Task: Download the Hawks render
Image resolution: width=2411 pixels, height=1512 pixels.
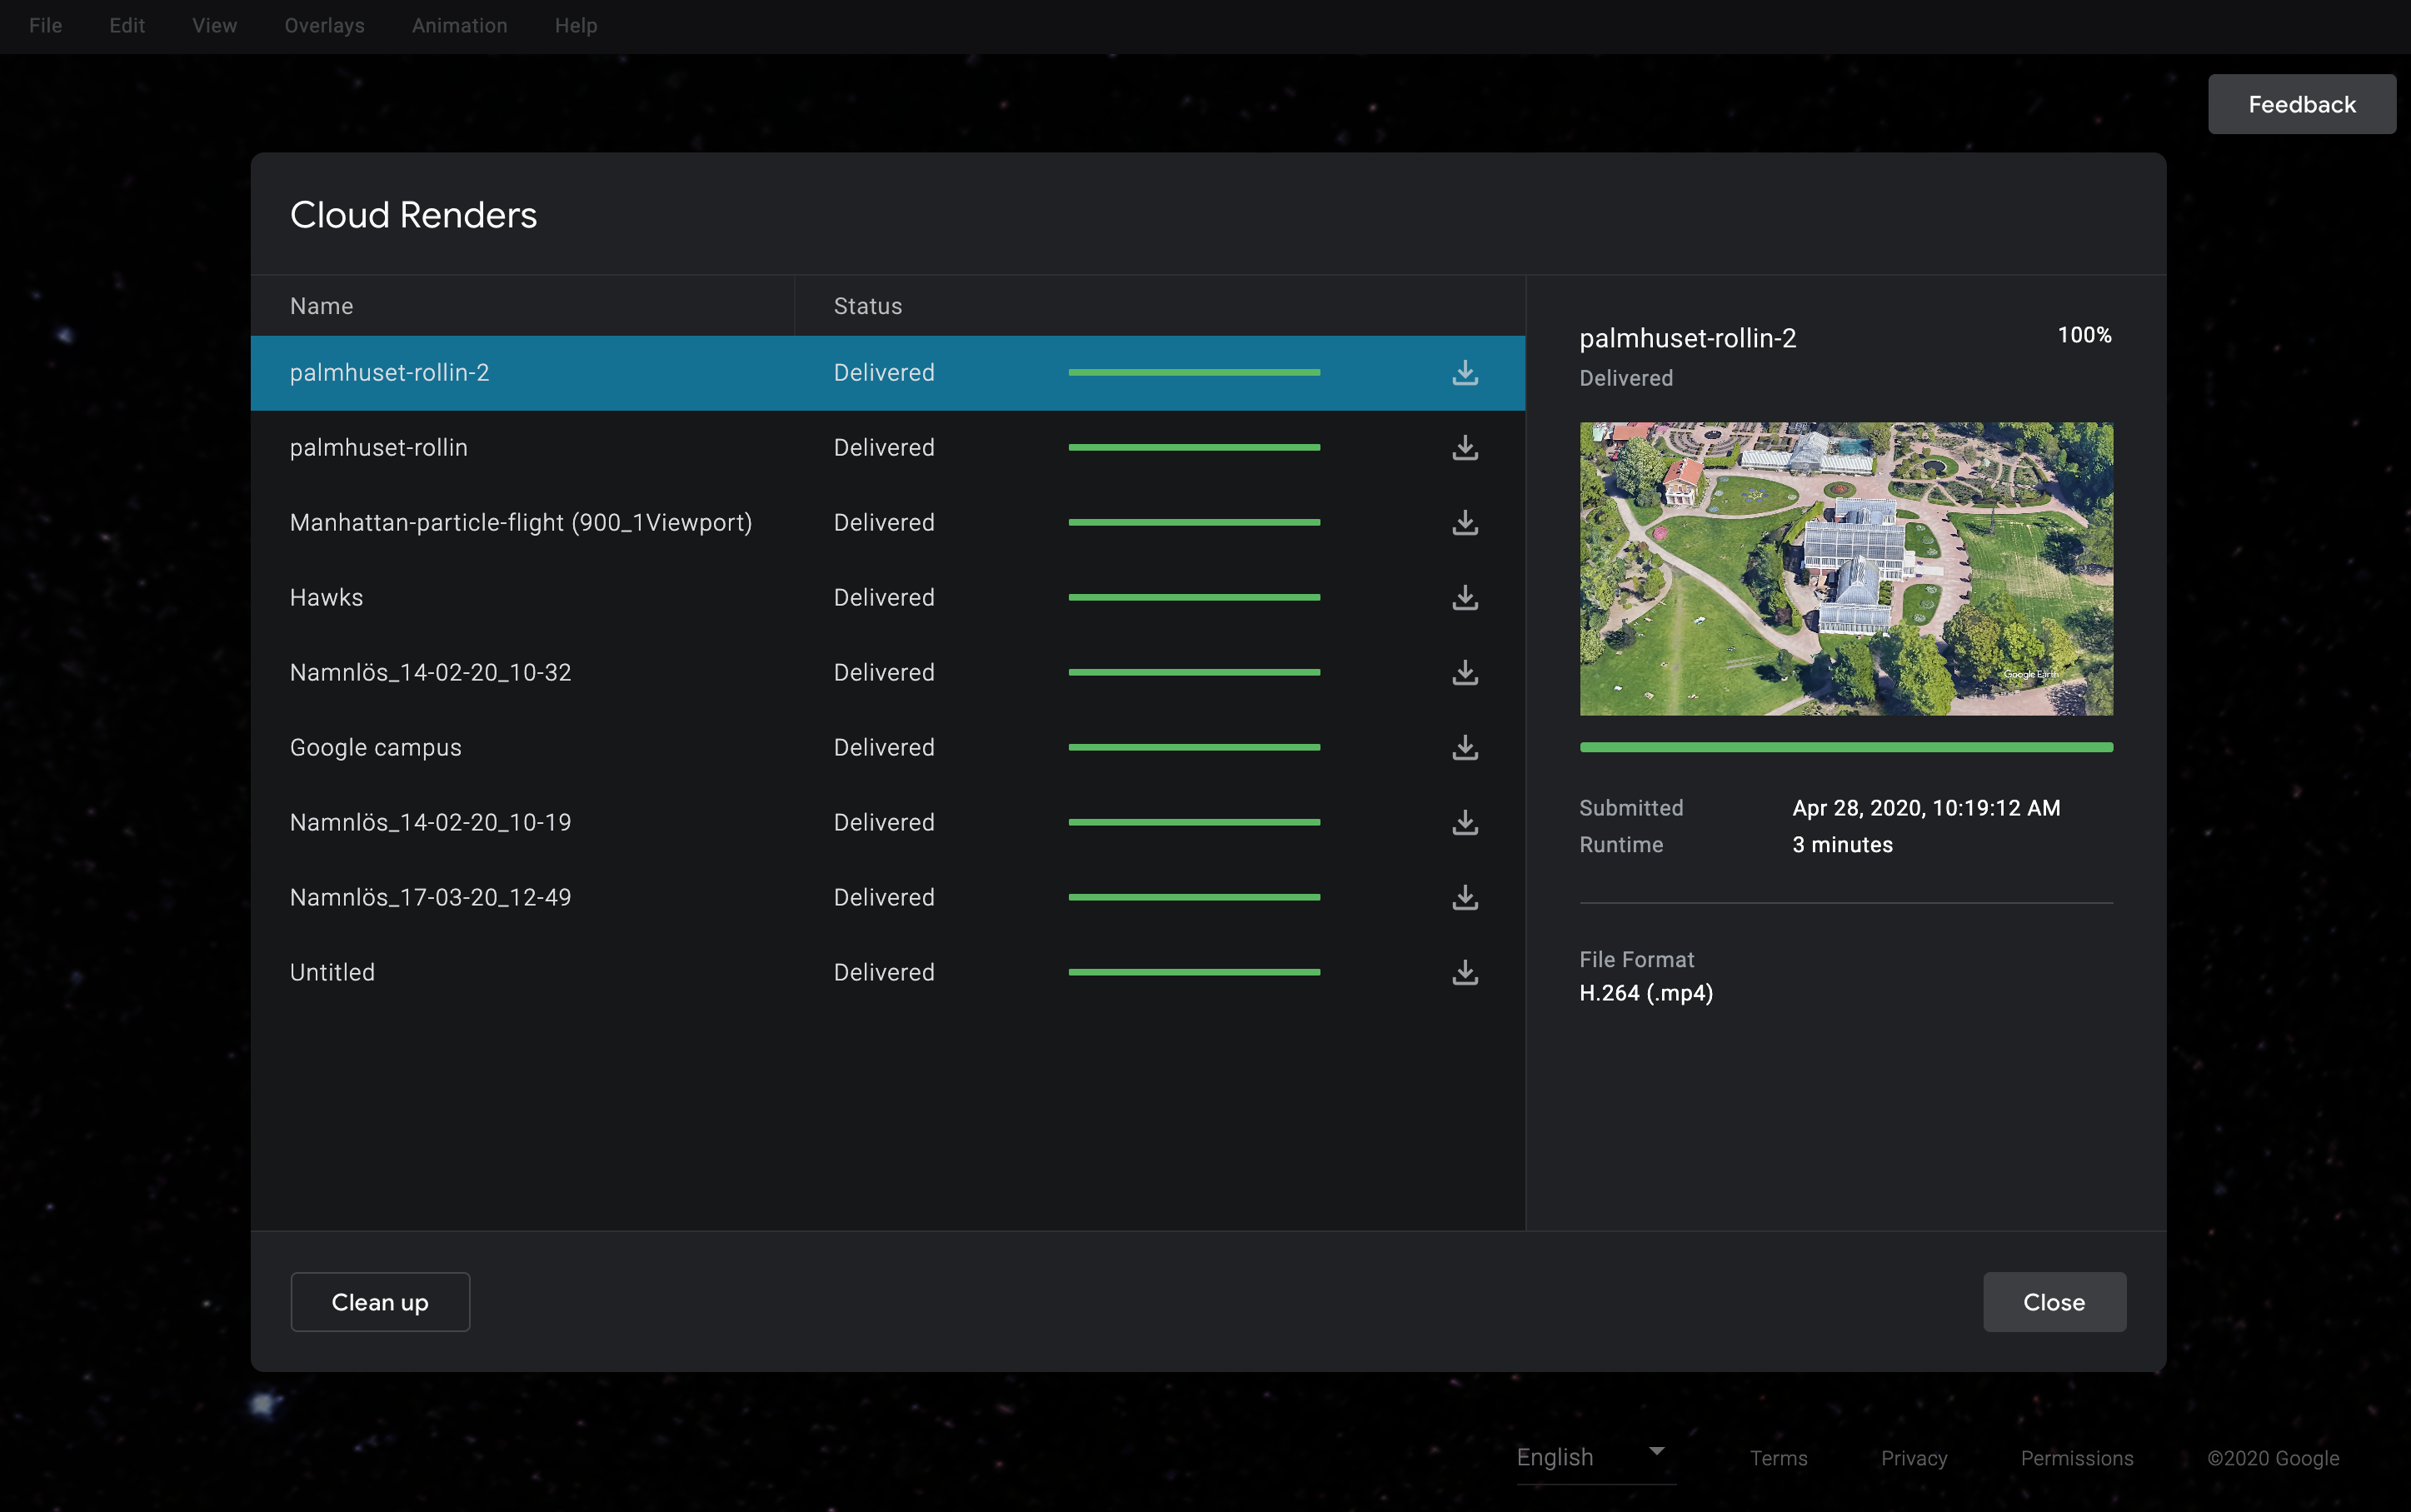Action: [1464, 598]
